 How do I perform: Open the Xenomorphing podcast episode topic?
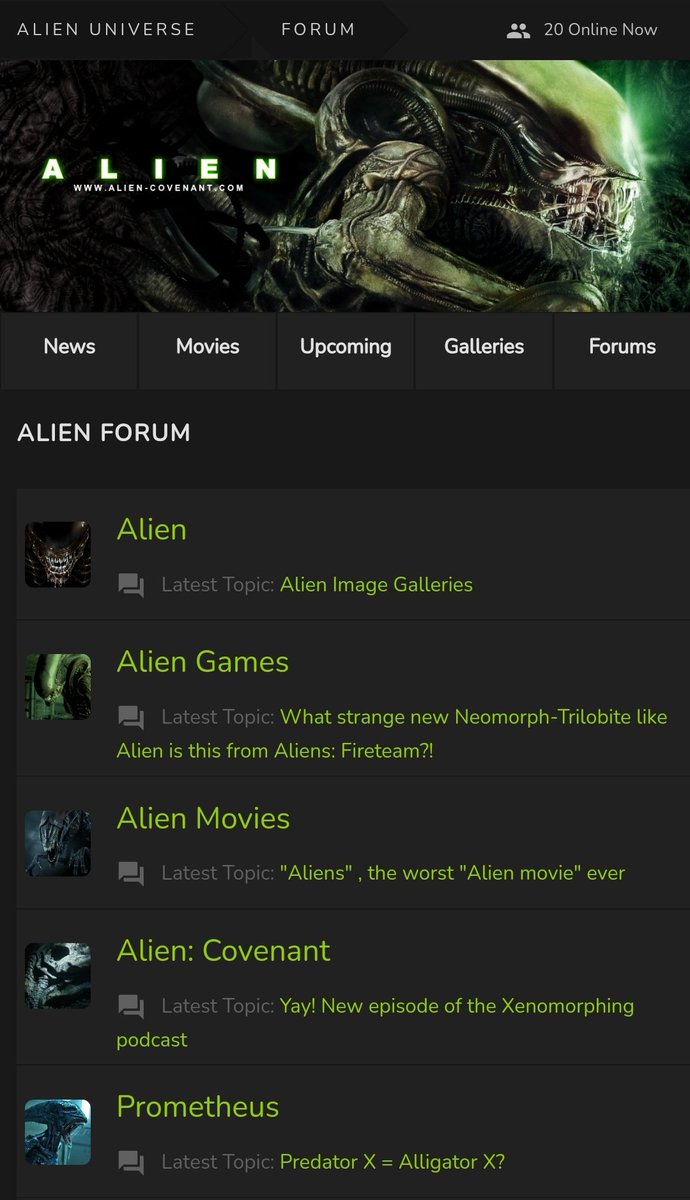[x=375, y=1023]
